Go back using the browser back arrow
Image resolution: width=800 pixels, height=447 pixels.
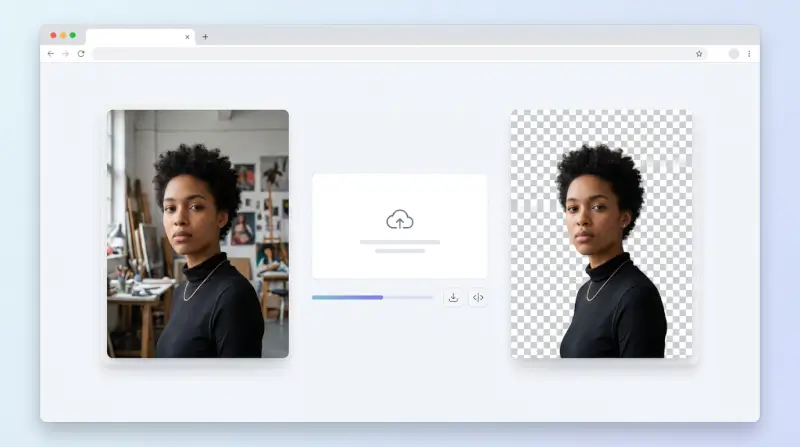(51, 54)
